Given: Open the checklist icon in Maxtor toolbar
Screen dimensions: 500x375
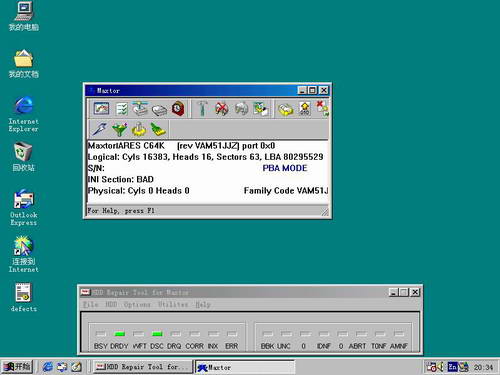Looking at the screenshot, I should click(x=122, y=109).
